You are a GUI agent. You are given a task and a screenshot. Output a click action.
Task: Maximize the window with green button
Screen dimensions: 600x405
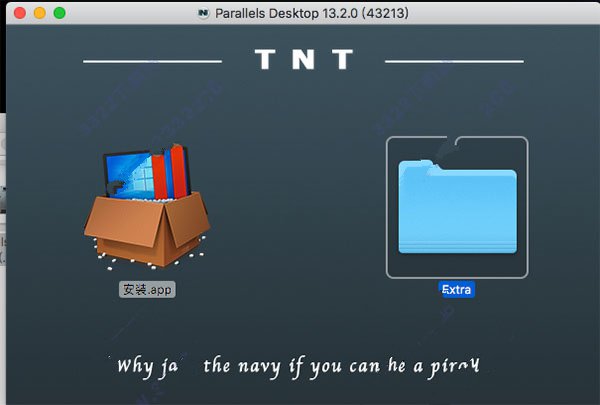tap(60, 13)
